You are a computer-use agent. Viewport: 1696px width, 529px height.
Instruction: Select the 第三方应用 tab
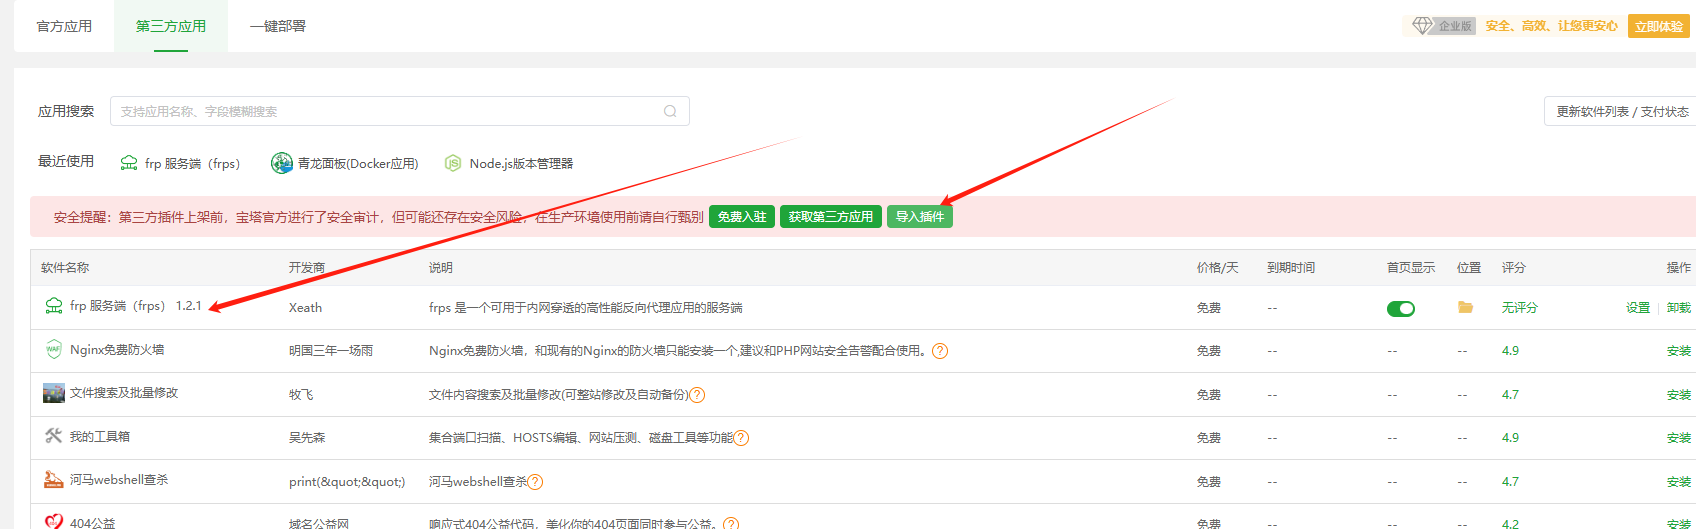click(171, 26)
